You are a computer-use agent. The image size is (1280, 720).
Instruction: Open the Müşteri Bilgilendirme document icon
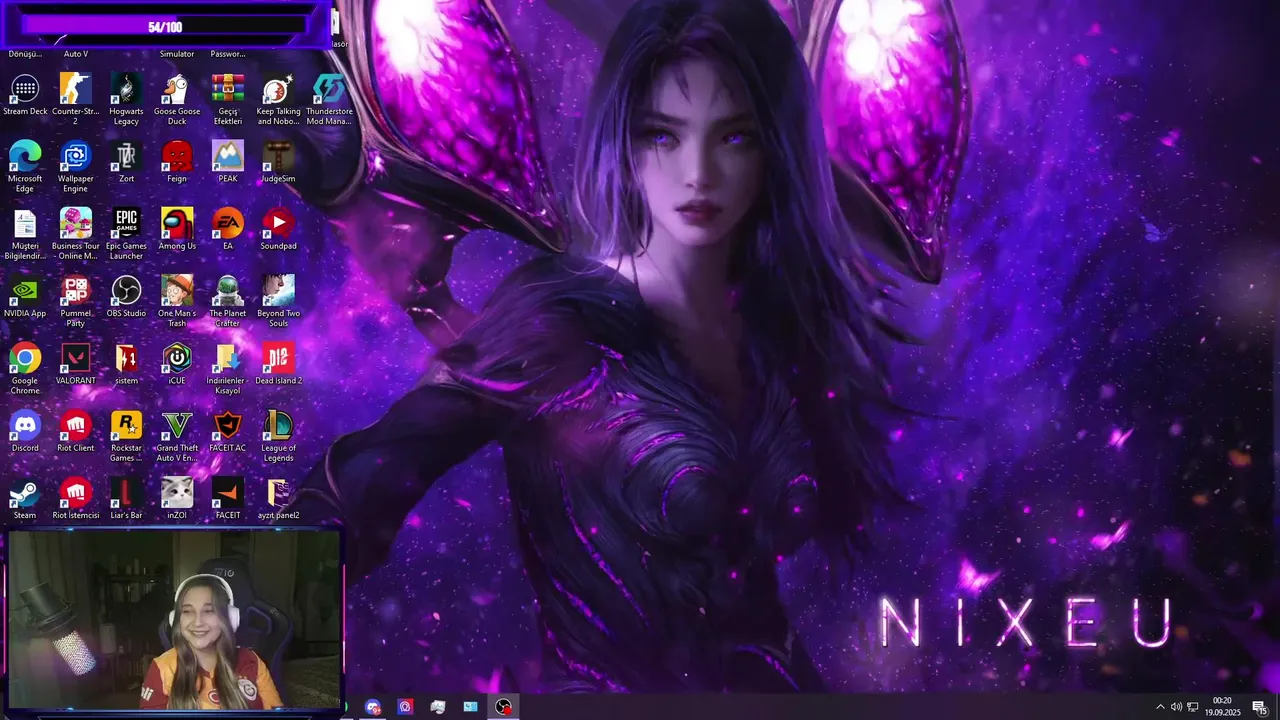[25, 233]
